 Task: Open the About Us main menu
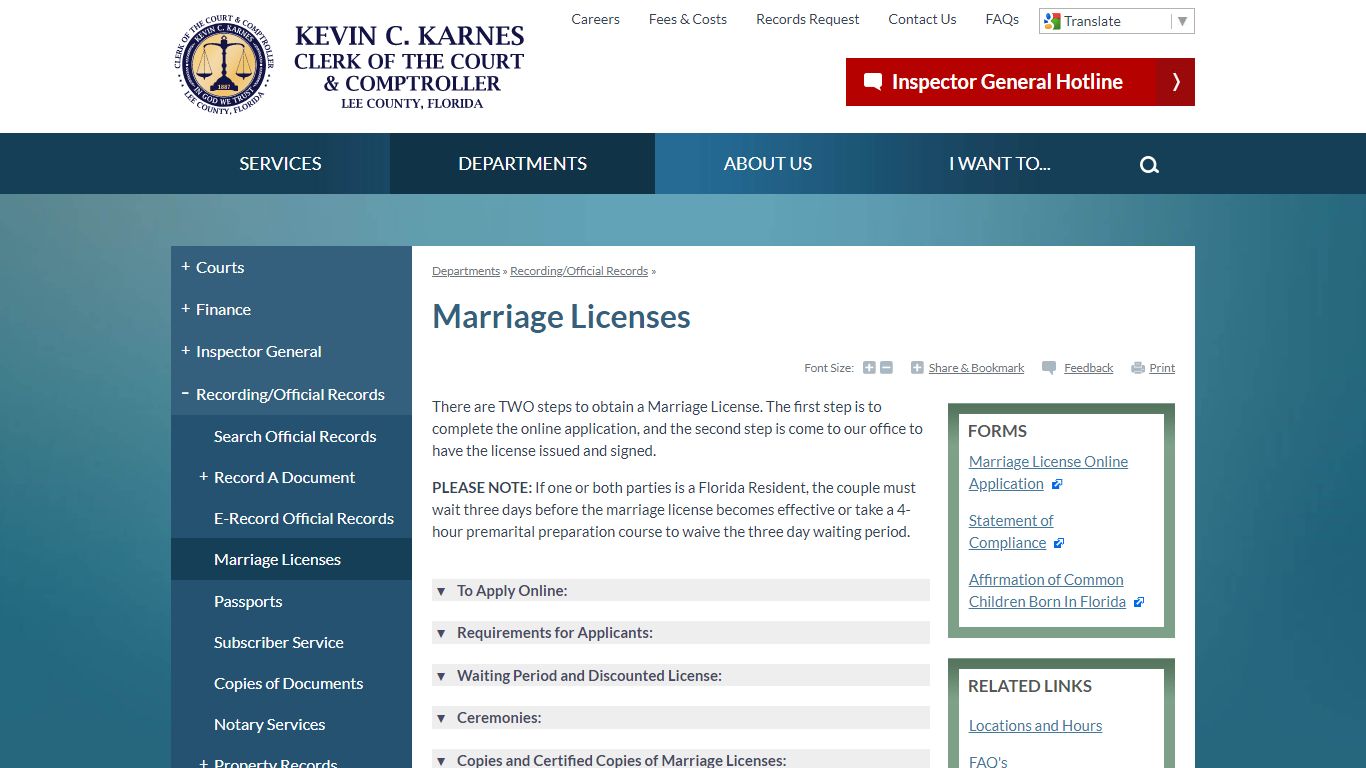[768, 164]
